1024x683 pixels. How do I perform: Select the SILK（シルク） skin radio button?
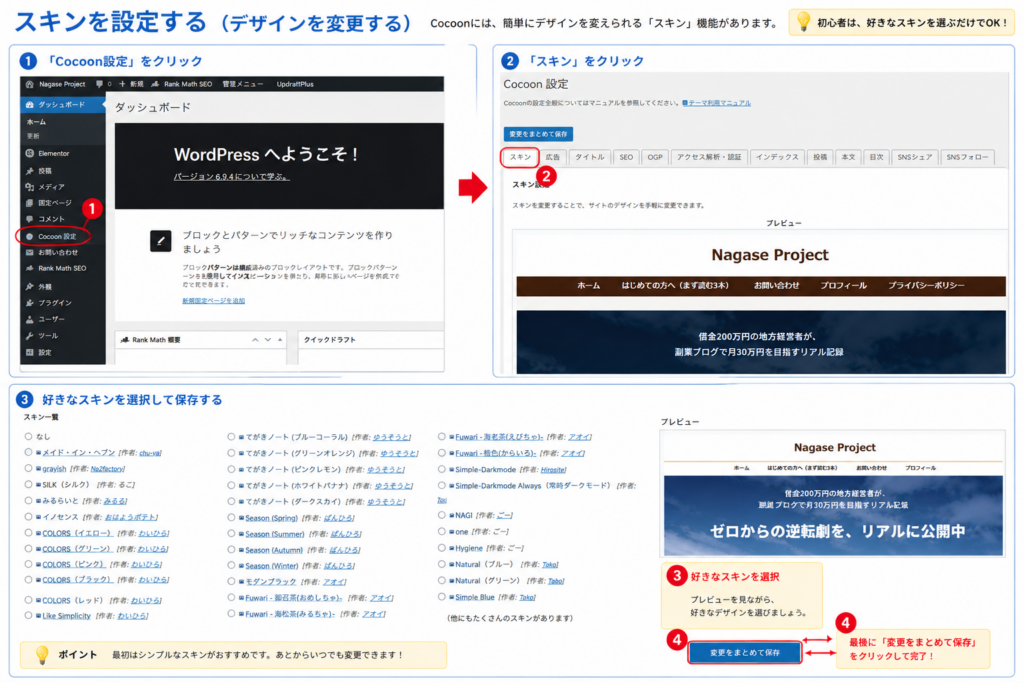28,484
